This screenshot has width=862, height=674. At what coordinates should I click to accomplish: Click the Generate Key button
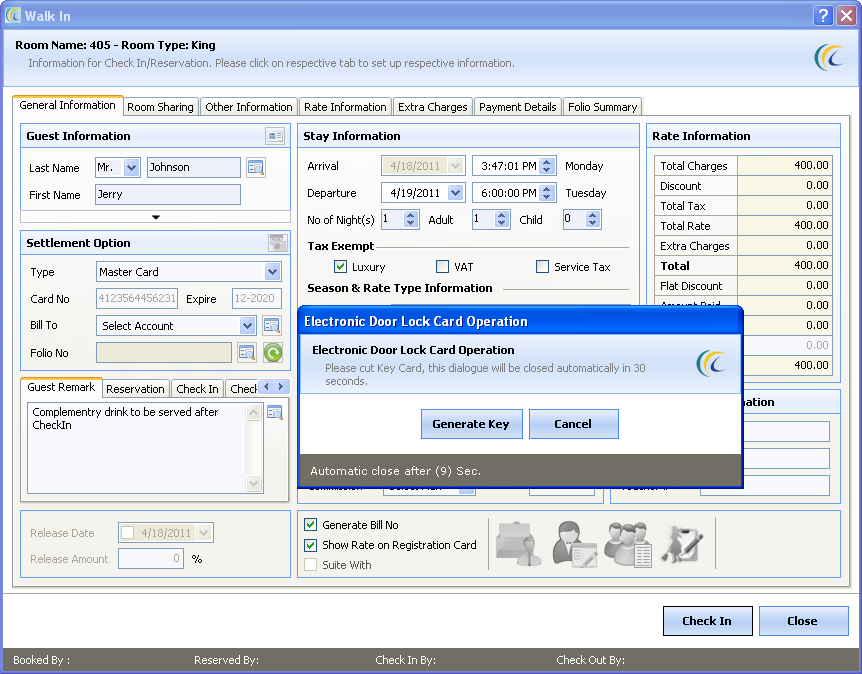[471, 424]
